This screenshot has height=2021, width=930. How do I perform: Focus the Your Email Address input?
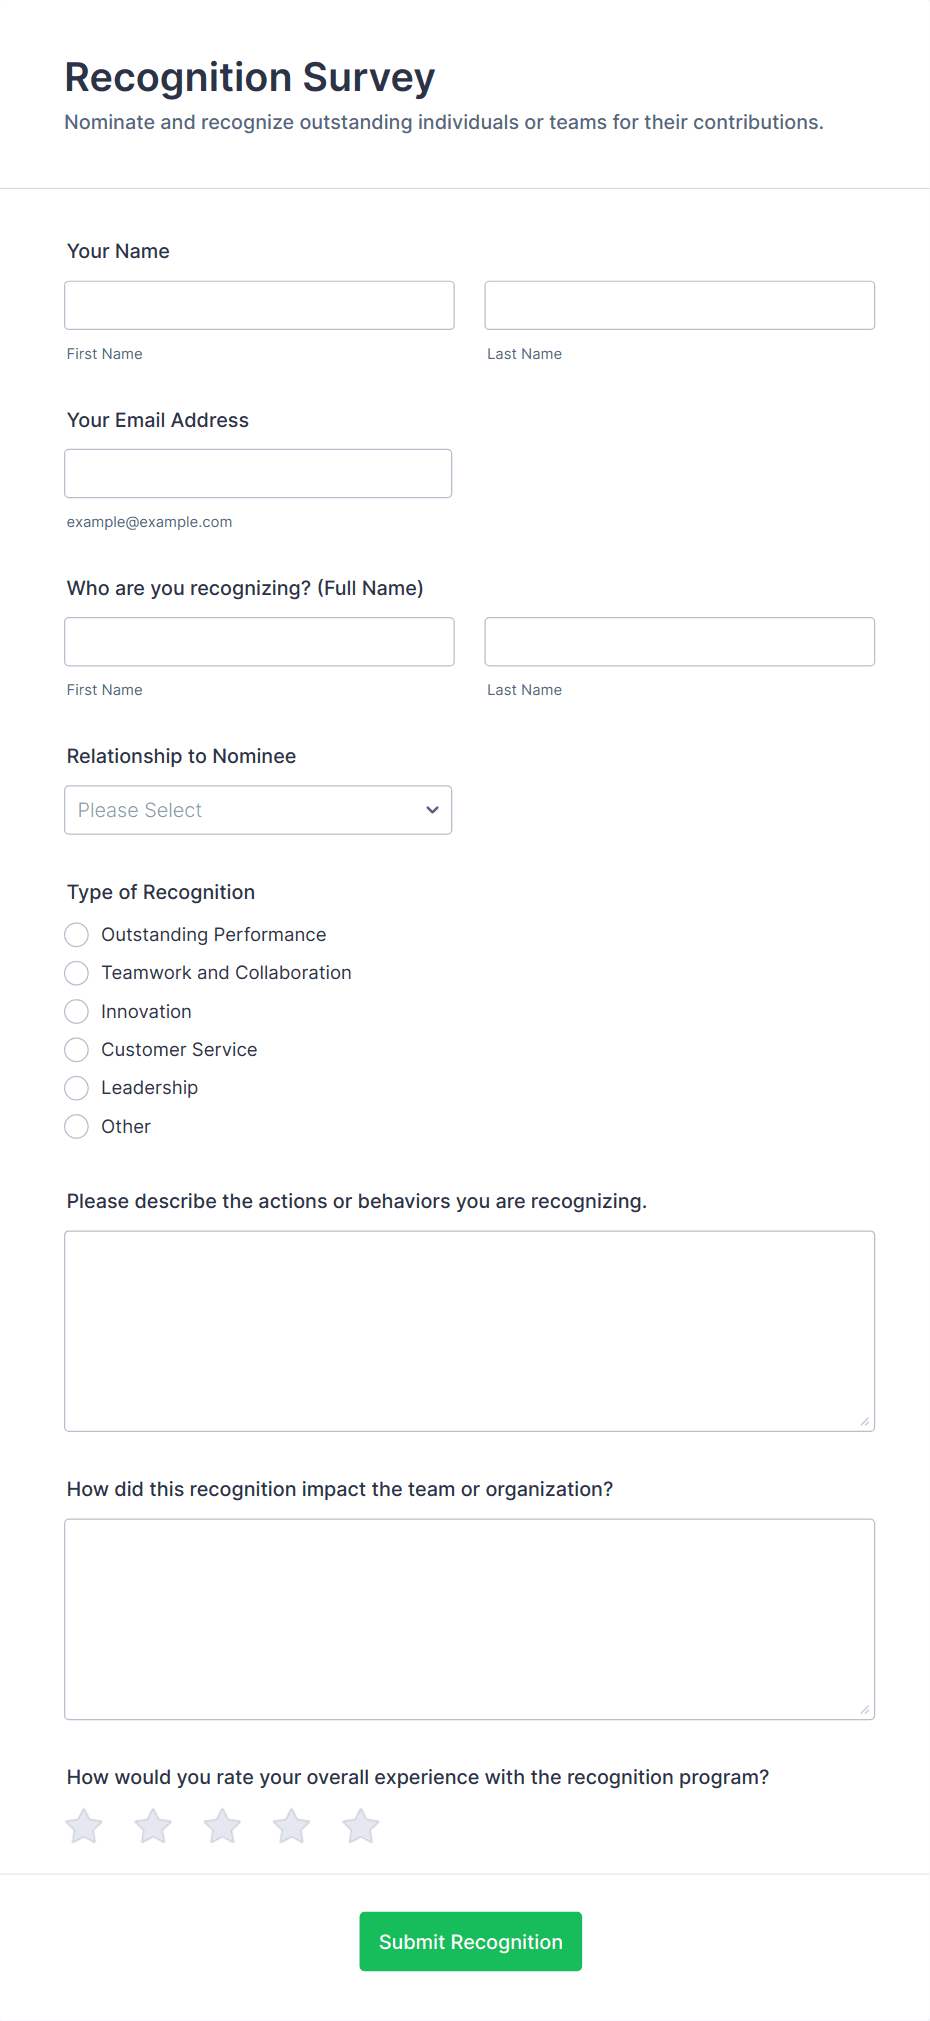tap(258, 473)
